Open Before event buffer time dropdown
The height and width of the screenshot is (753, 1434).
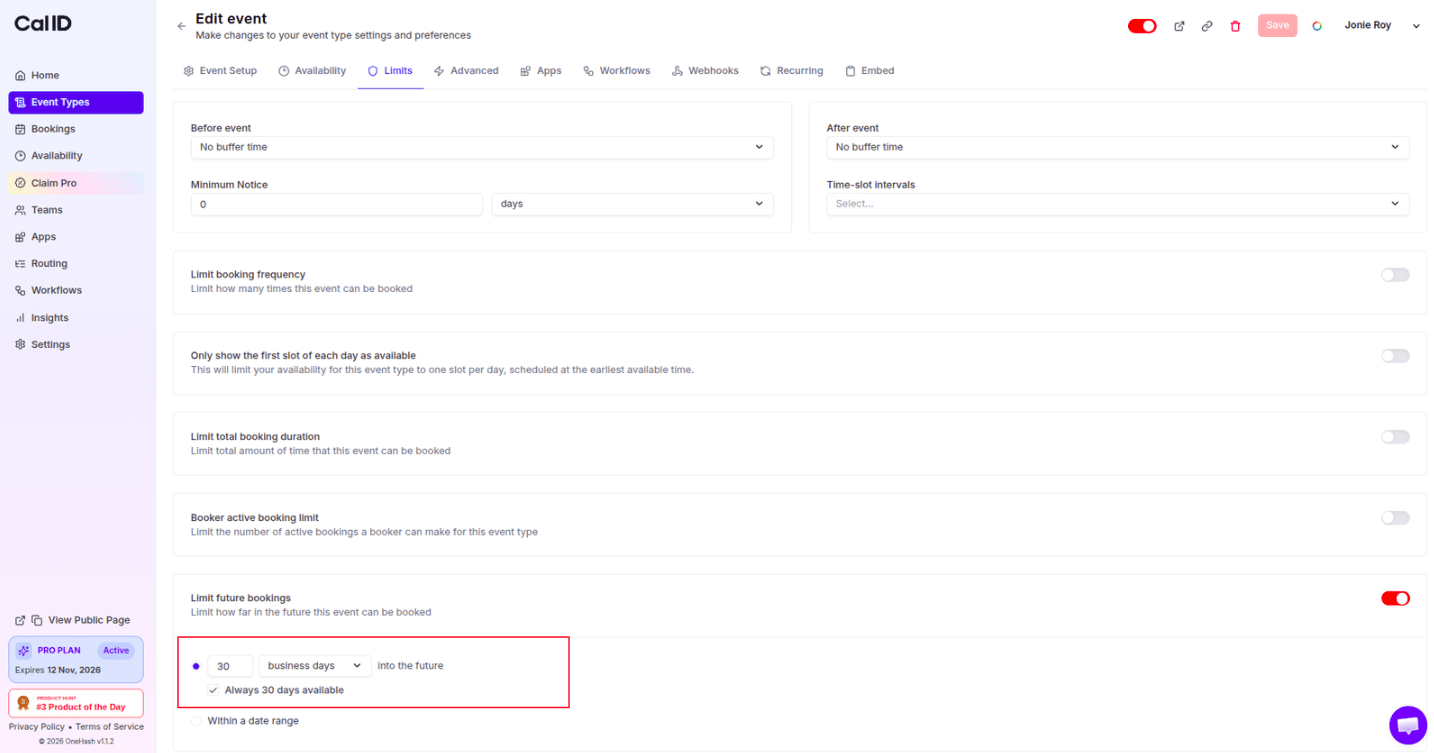click(482, 147)
